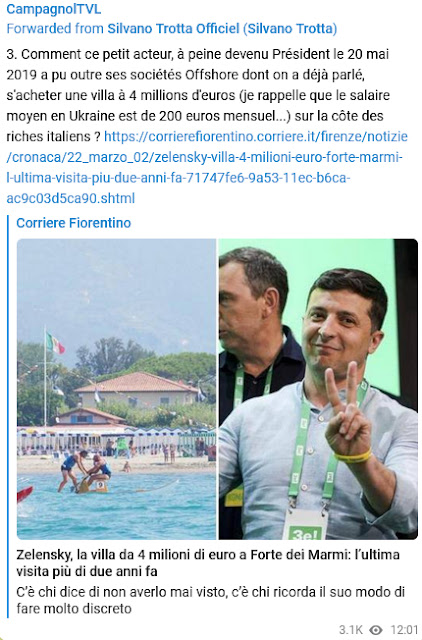Click the blue link preview side bar

click(x=8, y=416)
